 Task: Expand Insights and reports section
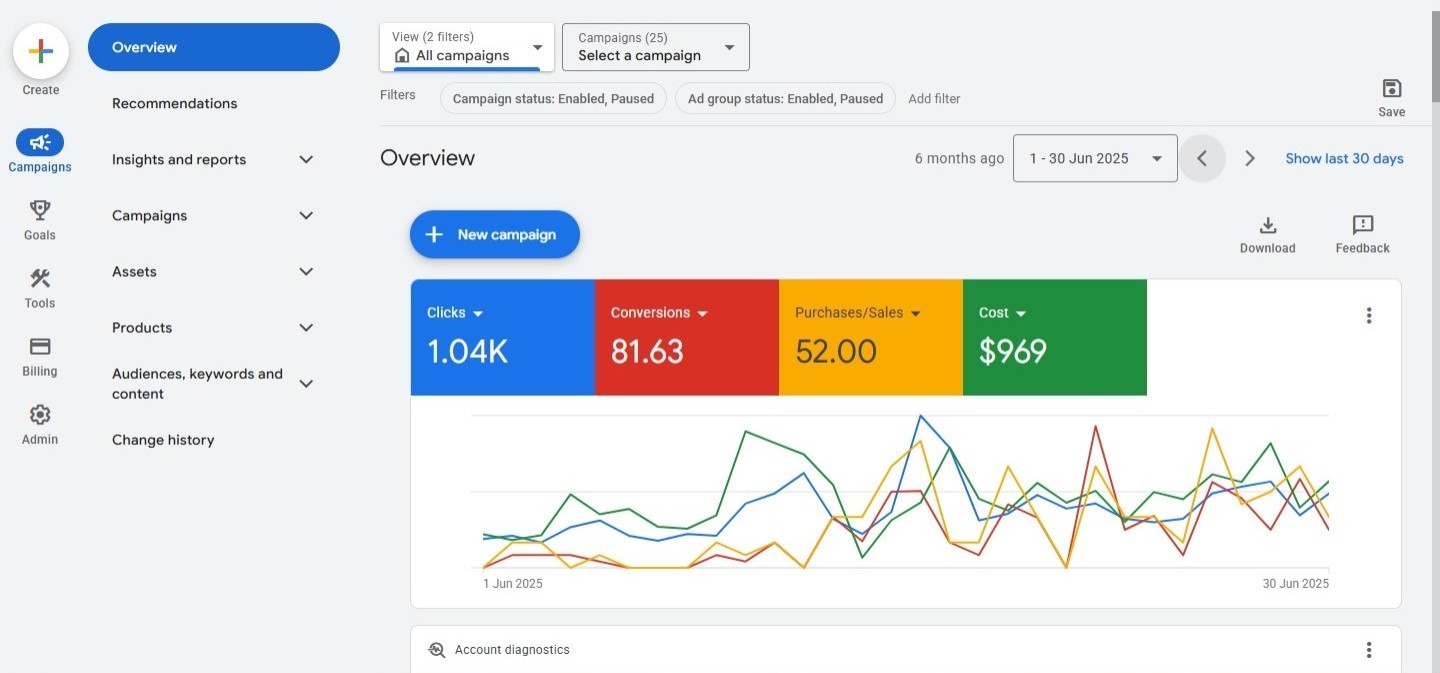[x=306, y=160]
